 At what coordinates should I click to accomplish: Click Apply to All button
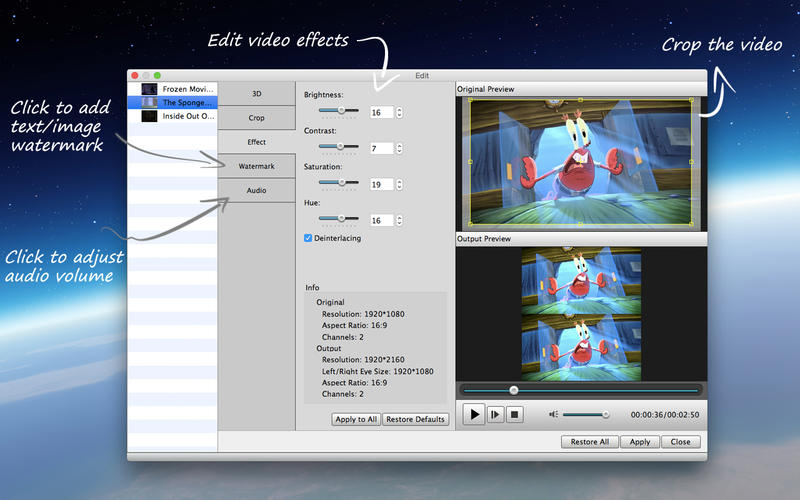point(356,419)
